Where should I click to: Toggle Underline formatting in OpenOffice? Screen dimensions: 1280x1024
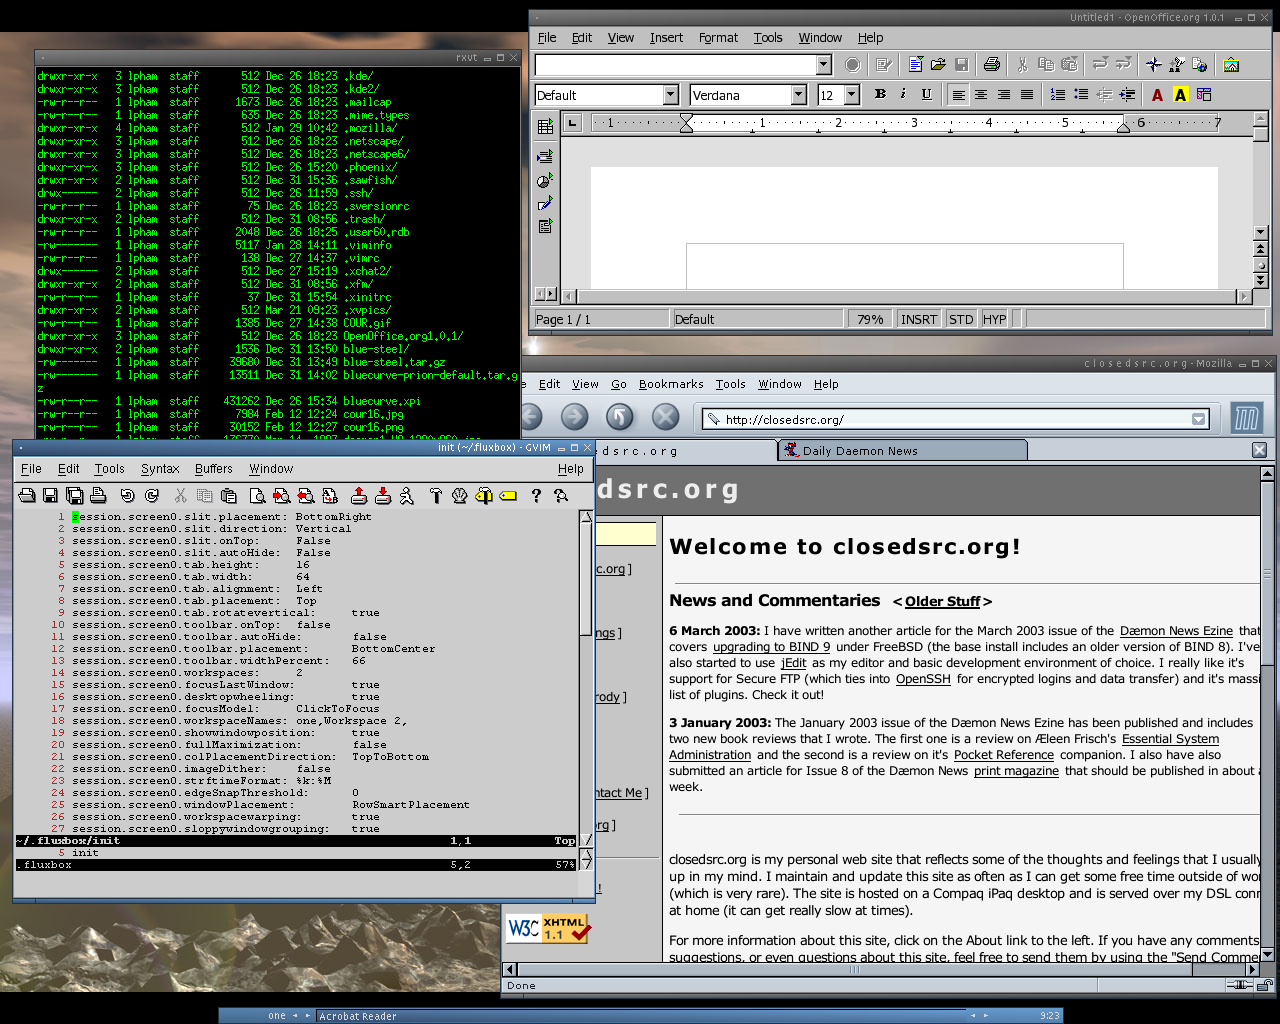926,94
